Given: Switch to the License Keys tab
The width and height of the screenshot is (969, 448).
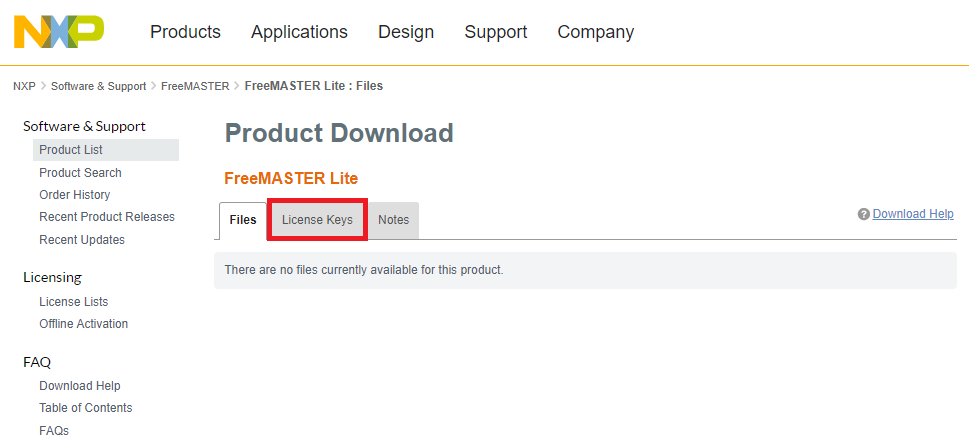Looking at the screenshot, I should [x=317, y=220].
